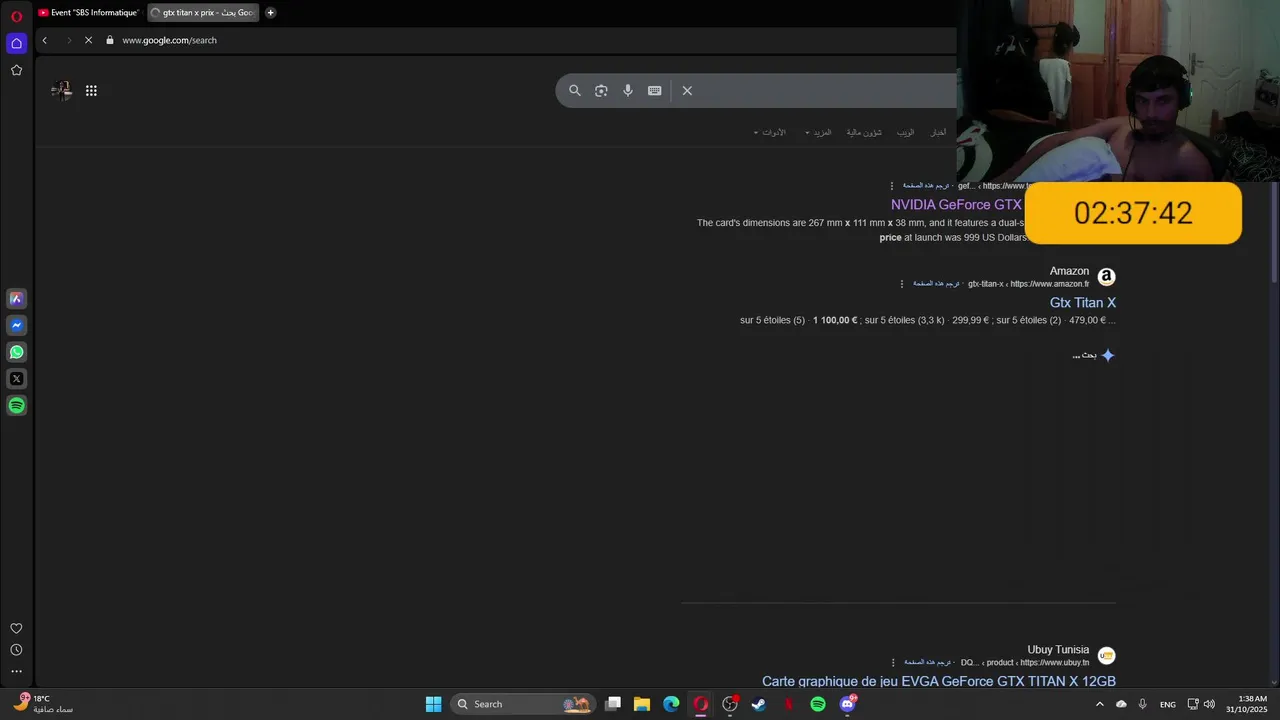Image resolution: width=1280 pixels, height=720 pixels.
Task: Open Messenger in the Opera sidebar
Action: (x=16, y=325)
